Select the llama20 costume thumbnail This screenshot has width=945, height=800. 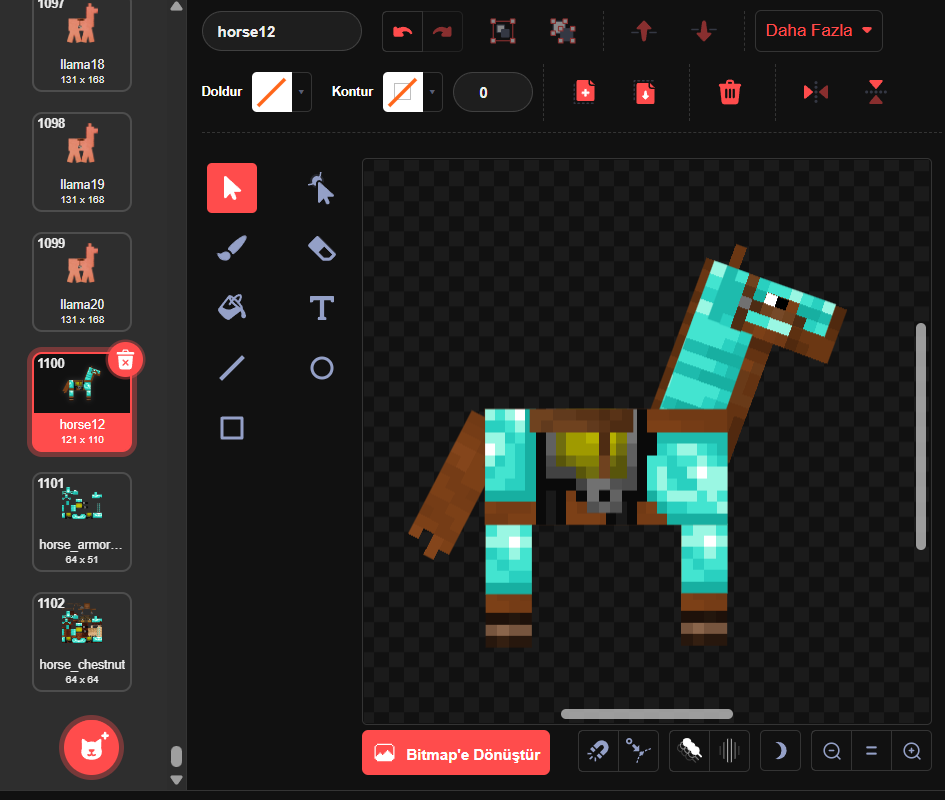[82, 282]
